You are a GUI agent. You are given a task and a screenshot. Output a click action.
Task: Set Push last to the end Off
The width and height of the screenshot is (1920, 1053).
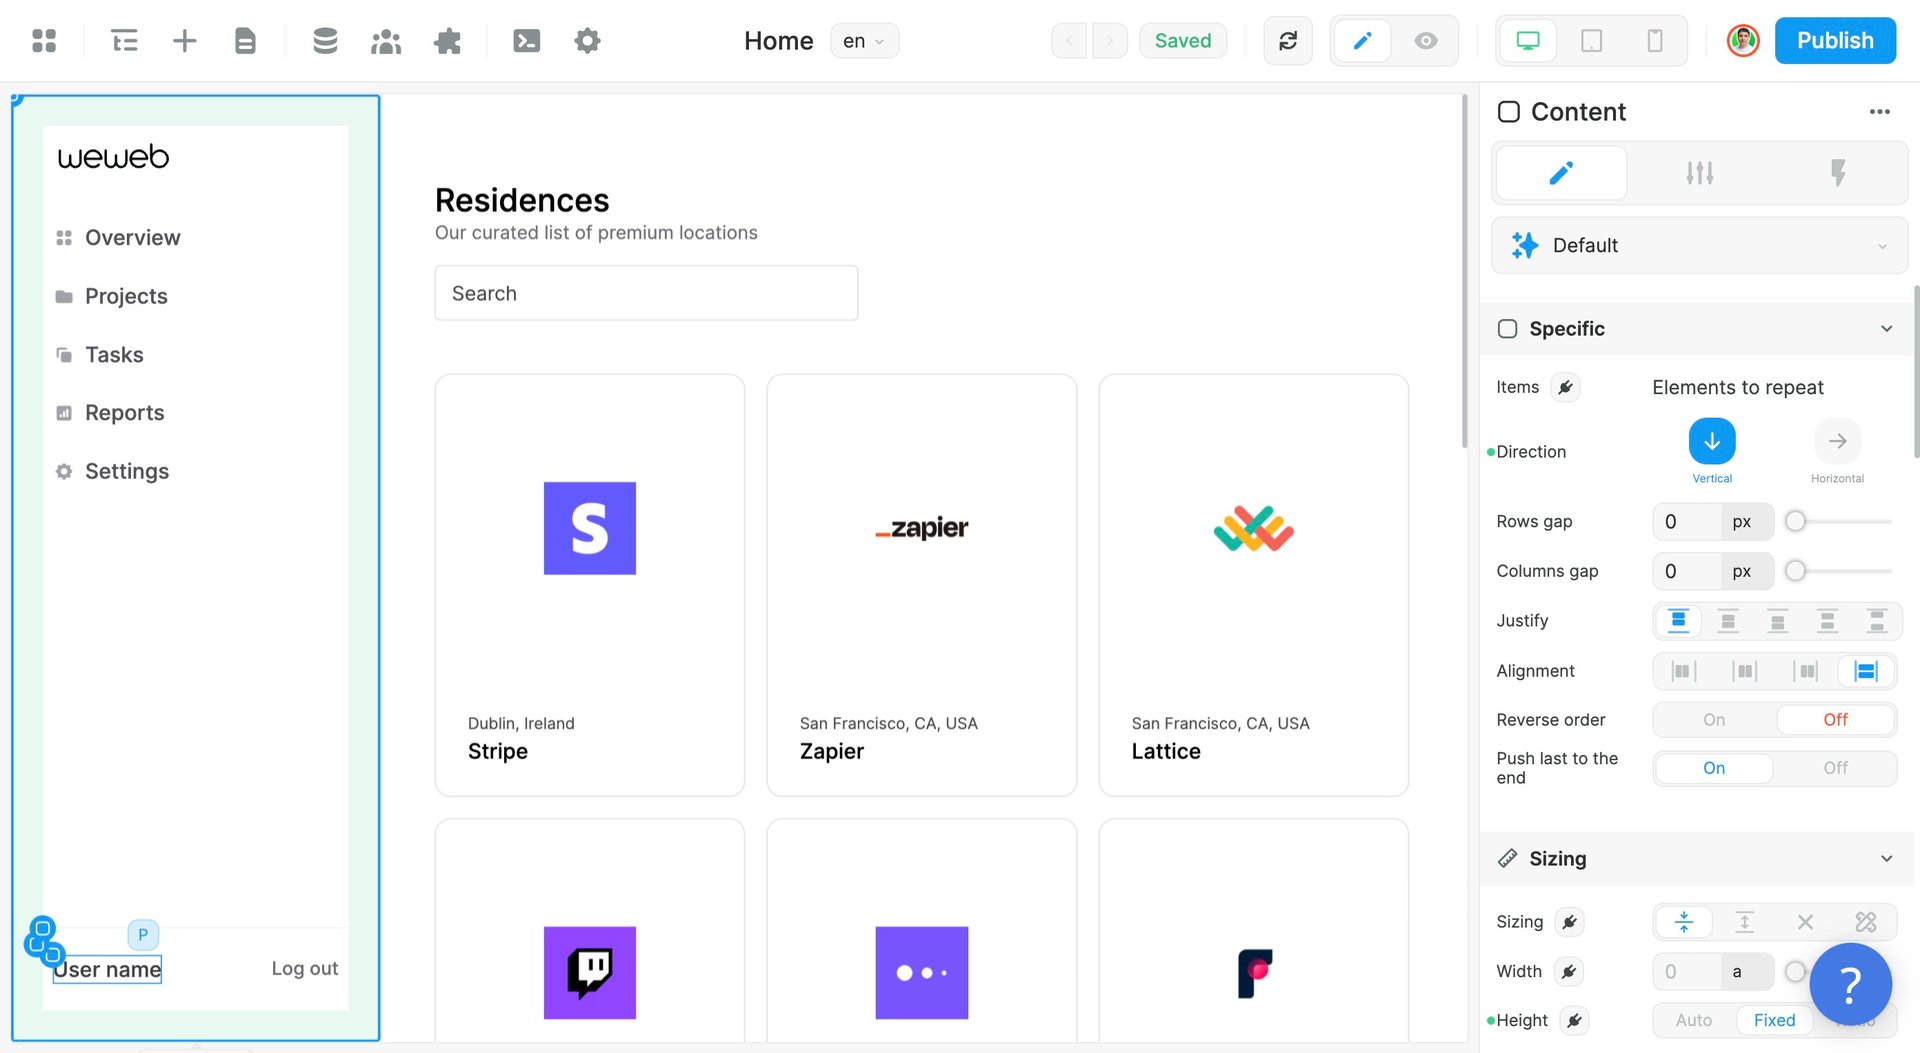(x=1835, y=768)
